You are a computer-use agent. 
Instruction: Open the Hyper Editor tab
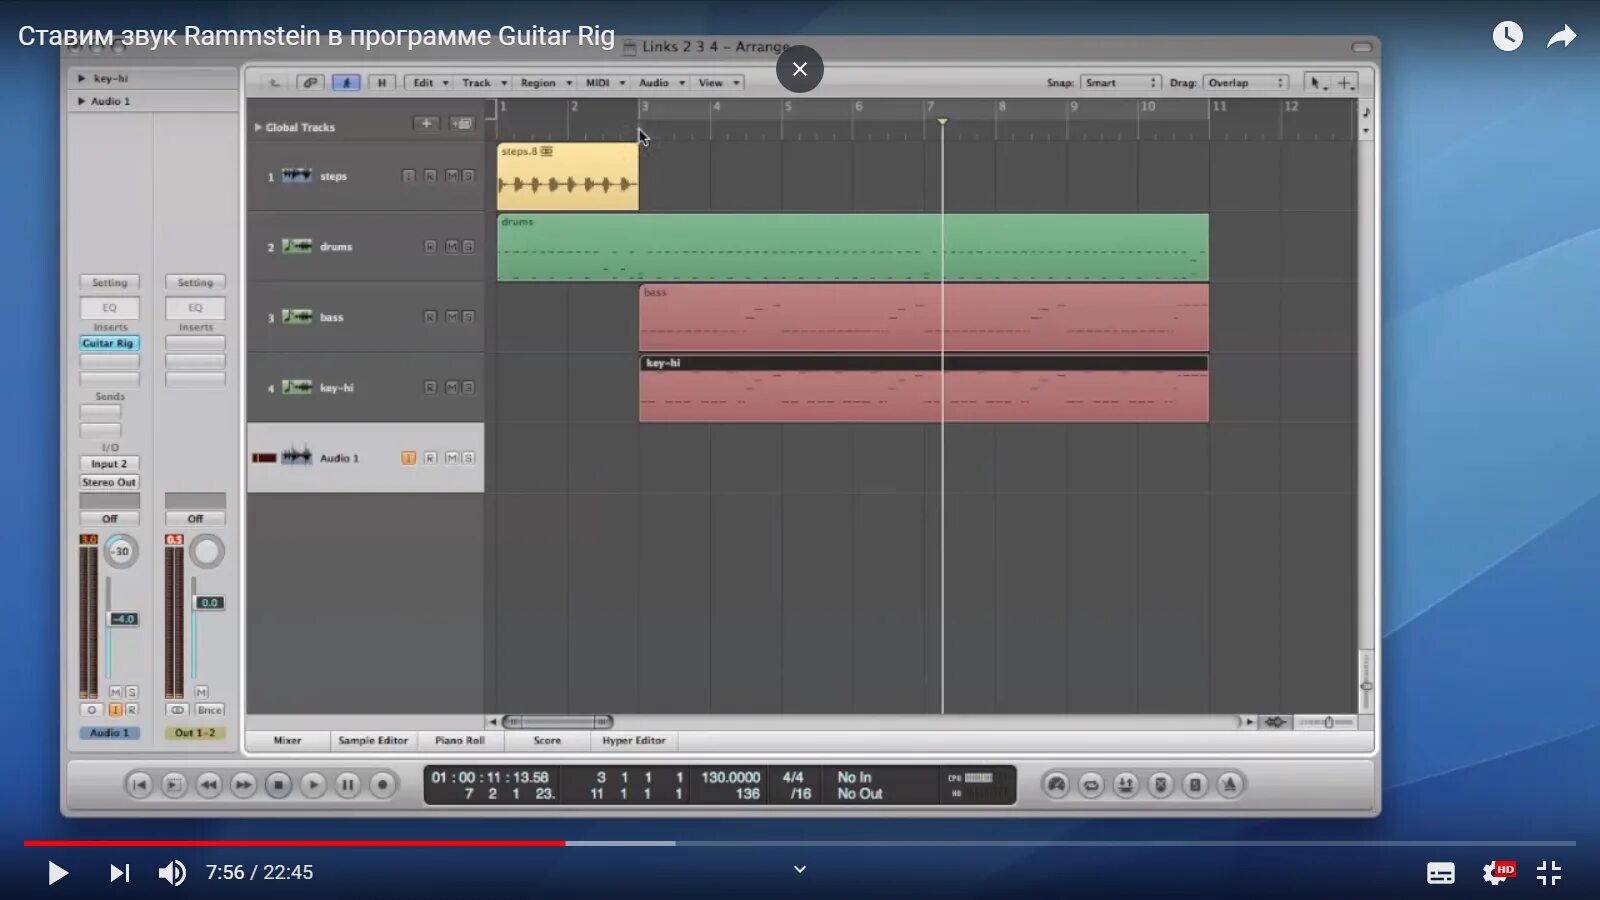coord(634,741)
